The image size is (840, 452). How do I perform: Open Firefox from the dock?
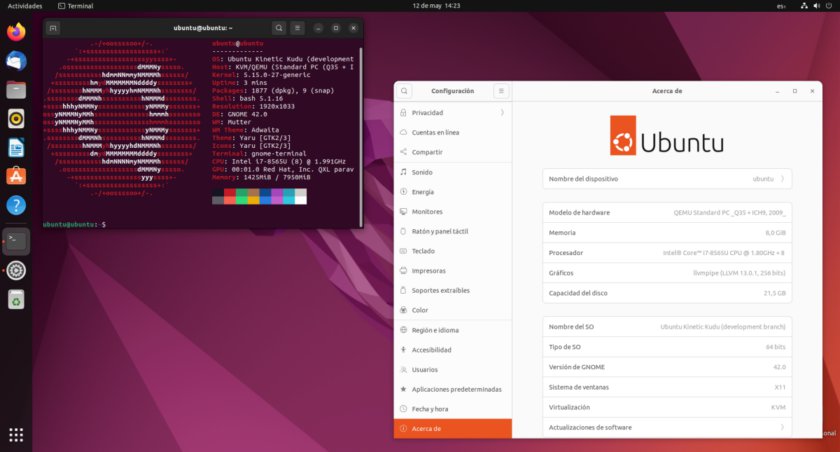pos(16,32)
